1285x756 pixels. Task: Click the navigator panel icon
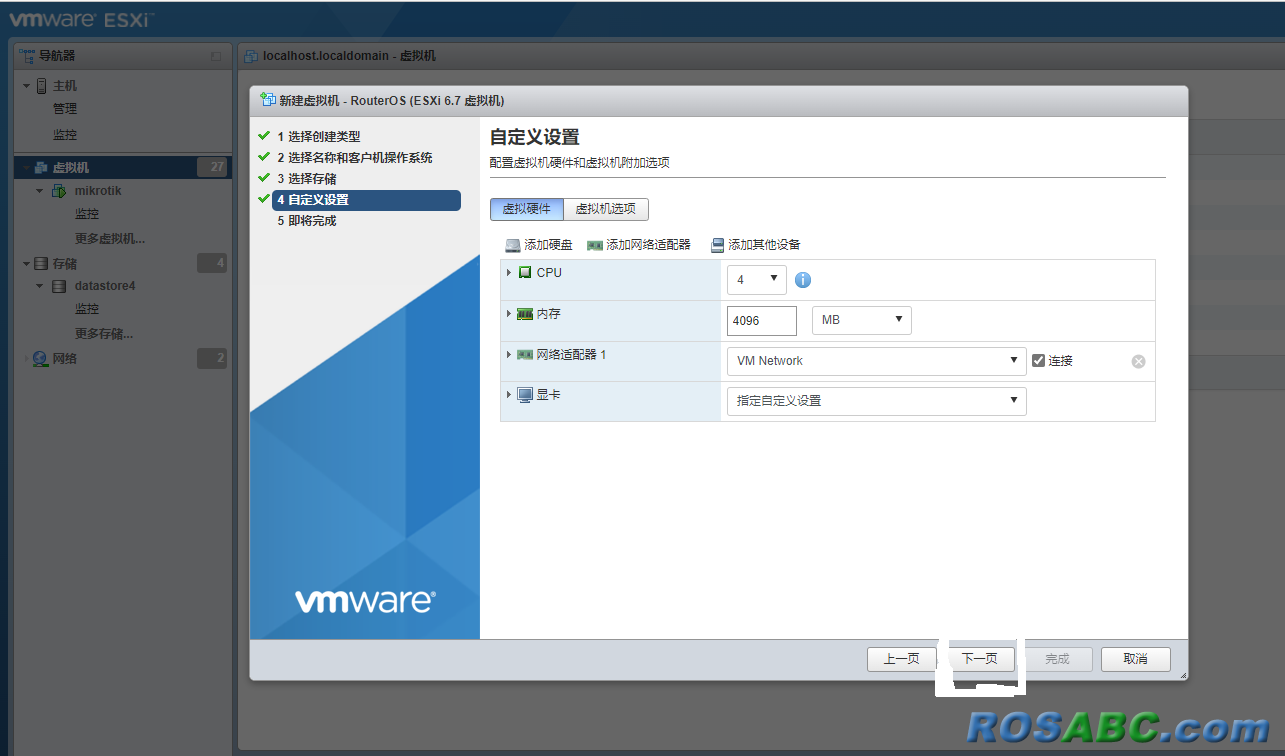[x=27, y=56]
